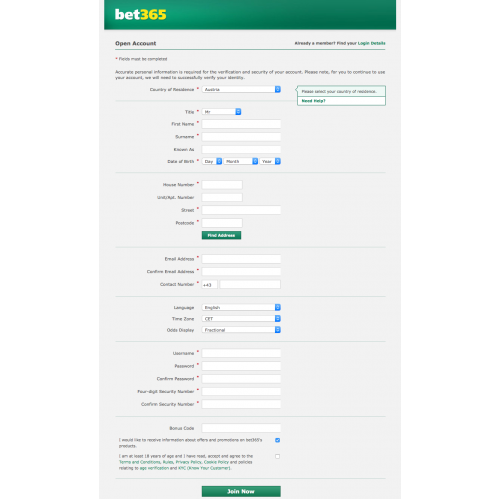Expand the Odds Display Fractional dropdown
The image size is (500, 500).
[241, 330]
